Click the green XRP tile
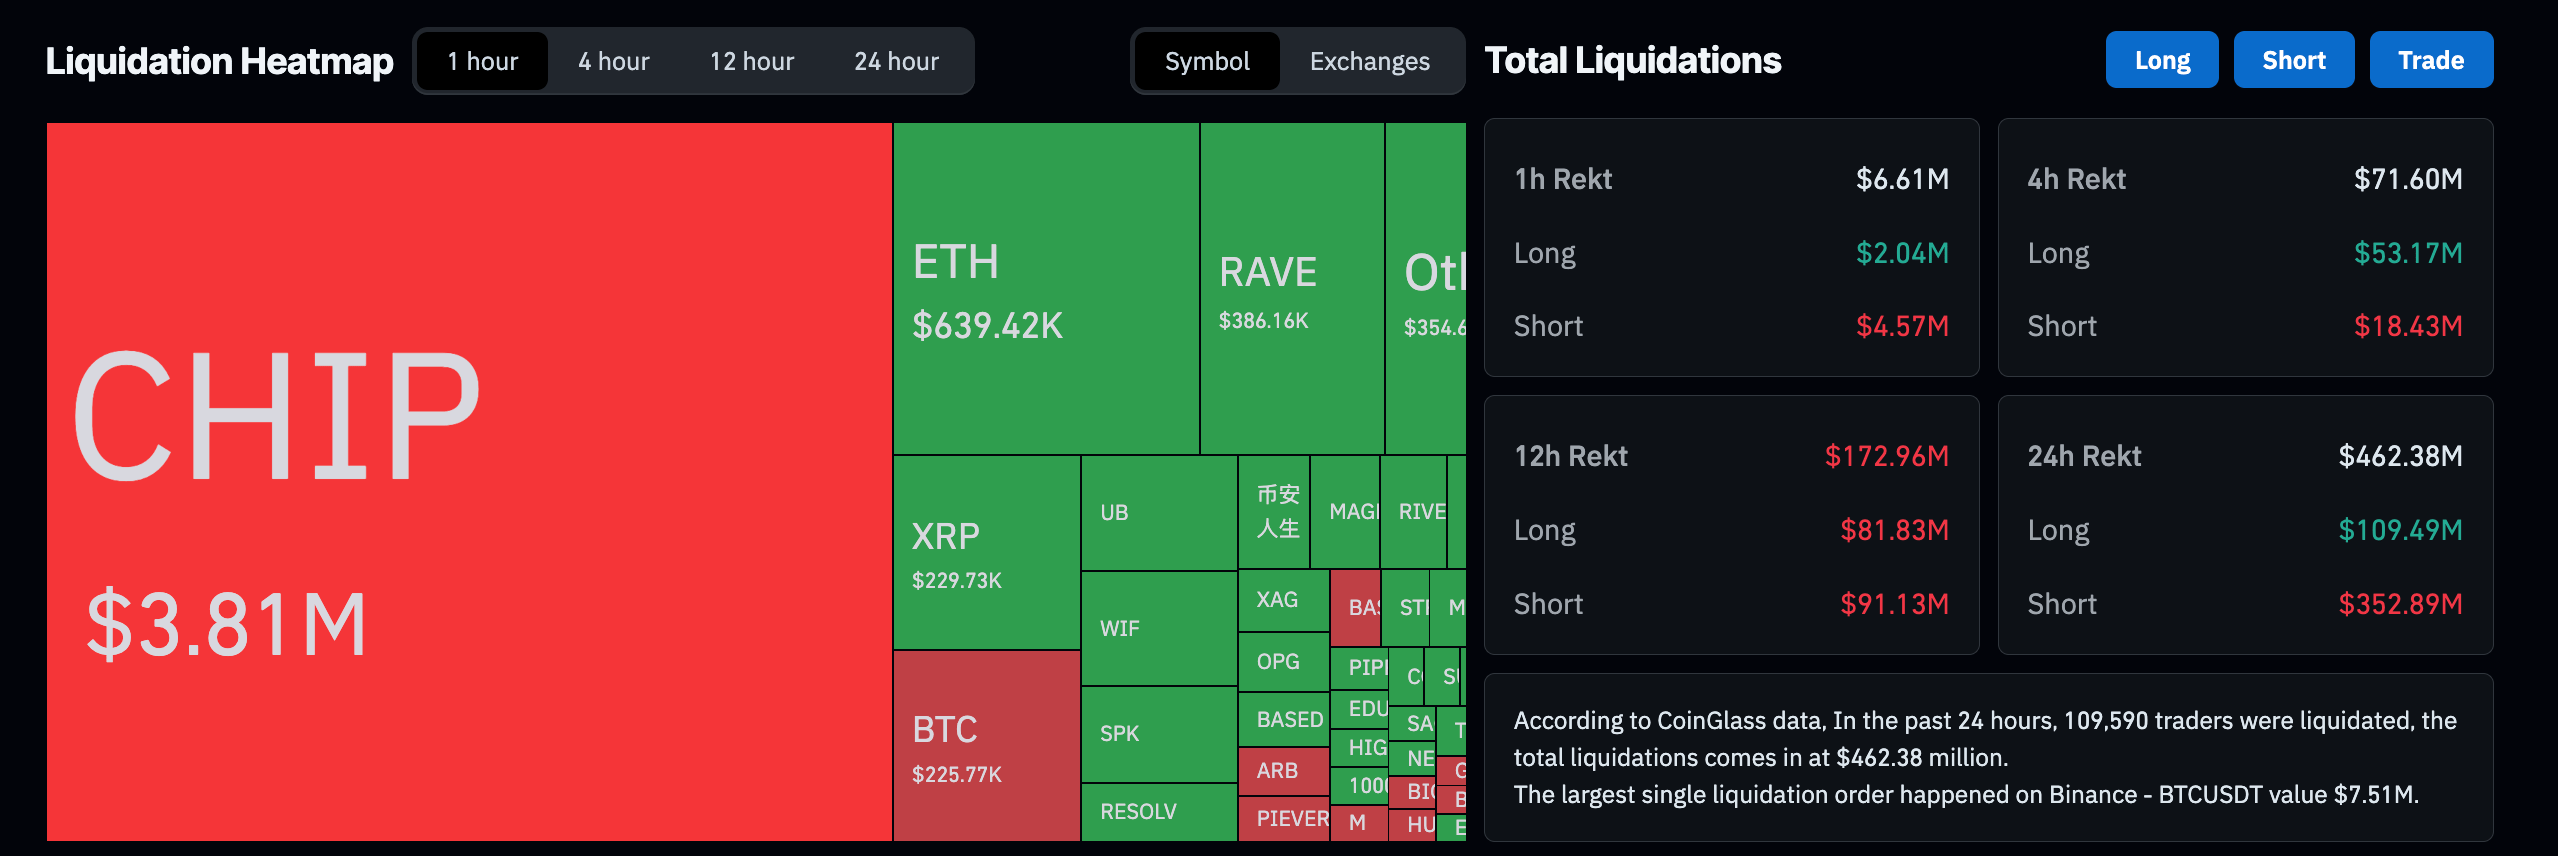Viewport: 2558px width, 856px height. pyautogui.click(x=985, y=552)
